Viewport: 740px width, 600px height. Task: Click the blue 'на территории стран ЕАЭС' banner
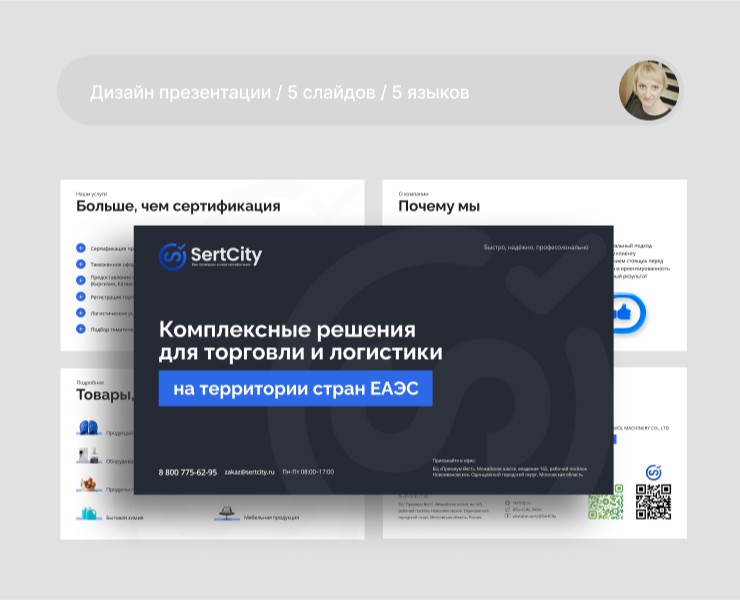295,389
